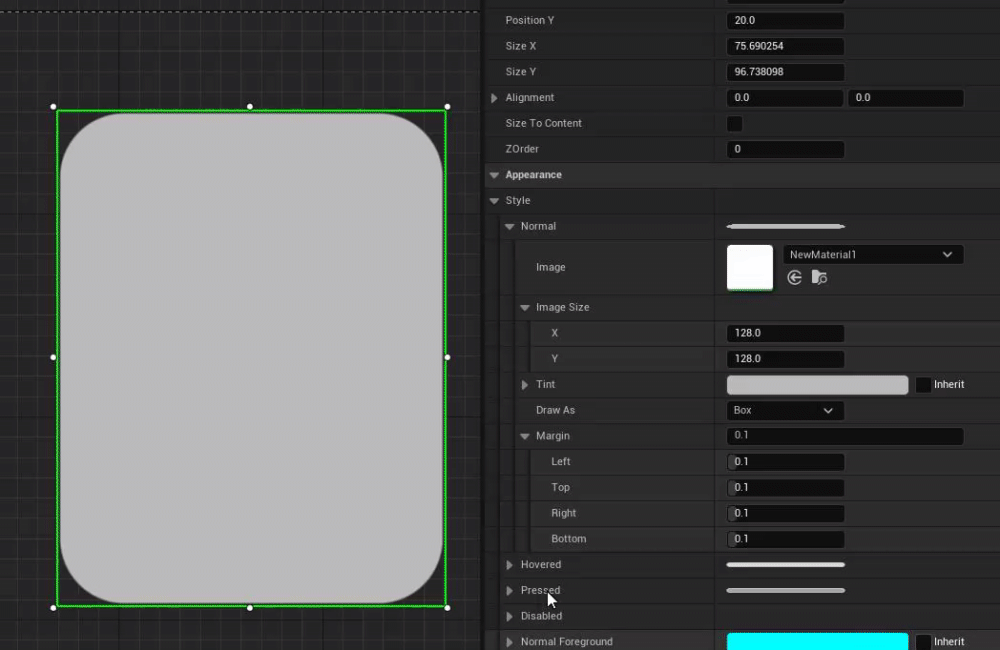1000x650 pixels.
Task: Expand the Alignment property row
Action: [494, 98]
